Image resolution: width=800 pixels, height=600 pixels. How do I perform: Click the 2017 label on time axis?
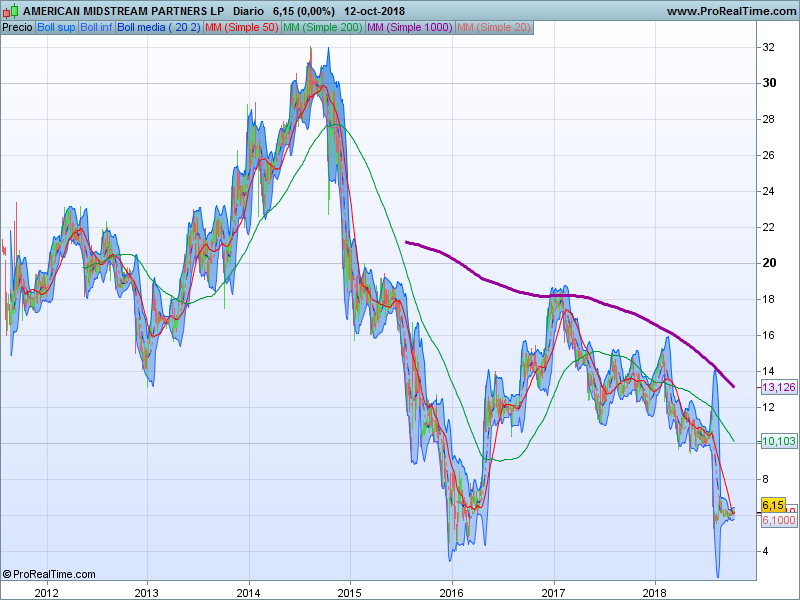553,593
